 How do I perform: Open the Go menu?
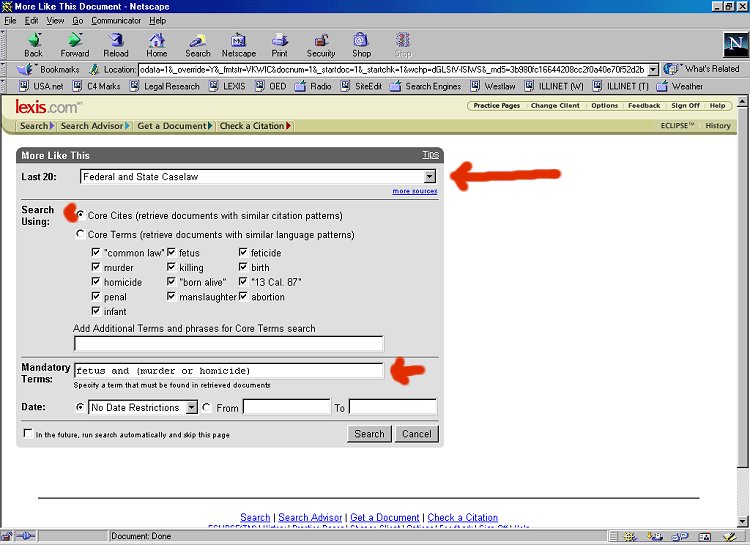[x=78, y=21]
